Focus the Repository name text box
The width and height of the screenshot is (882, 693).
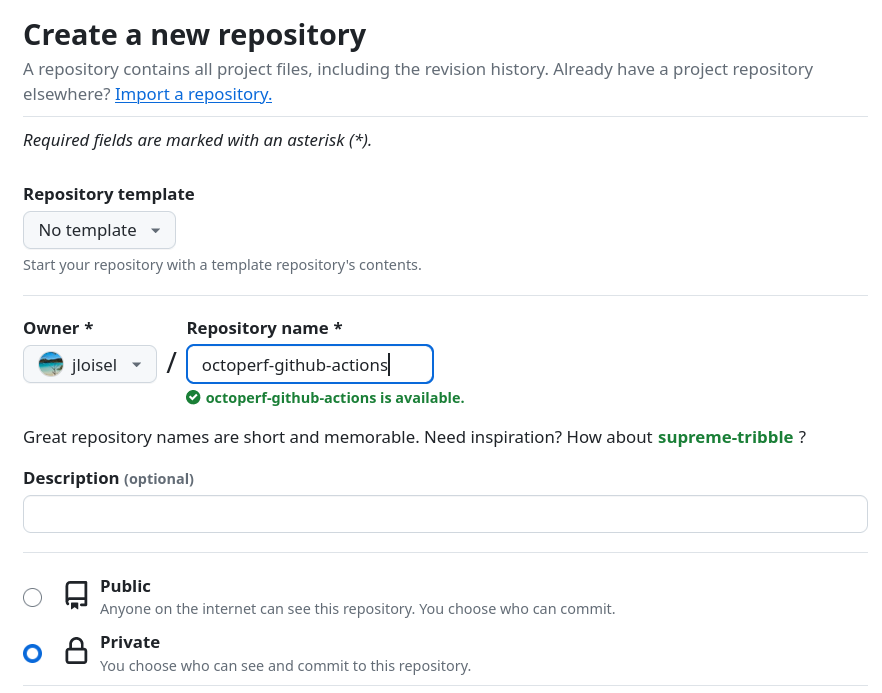pos(309,363)
